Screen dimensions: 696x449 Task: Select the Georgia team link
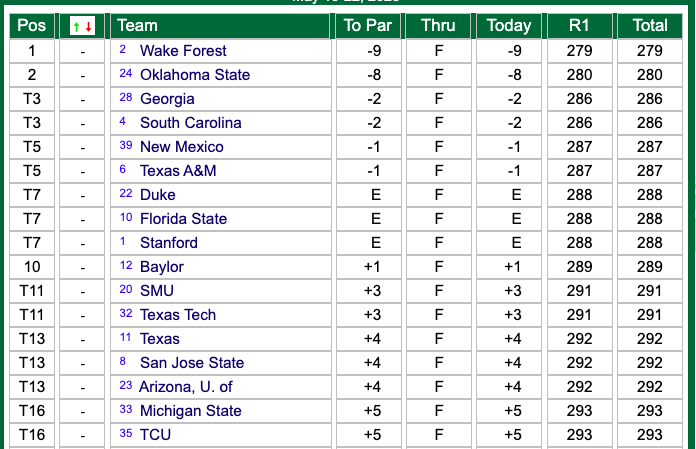tap(167, 98)
